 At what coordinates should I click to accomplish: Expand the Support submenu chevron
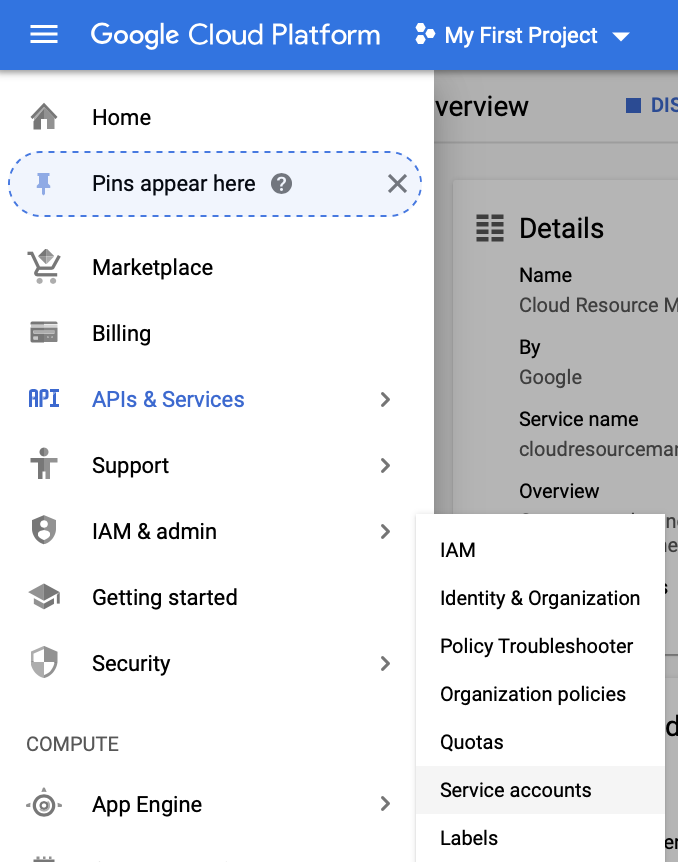pos(385,466)
